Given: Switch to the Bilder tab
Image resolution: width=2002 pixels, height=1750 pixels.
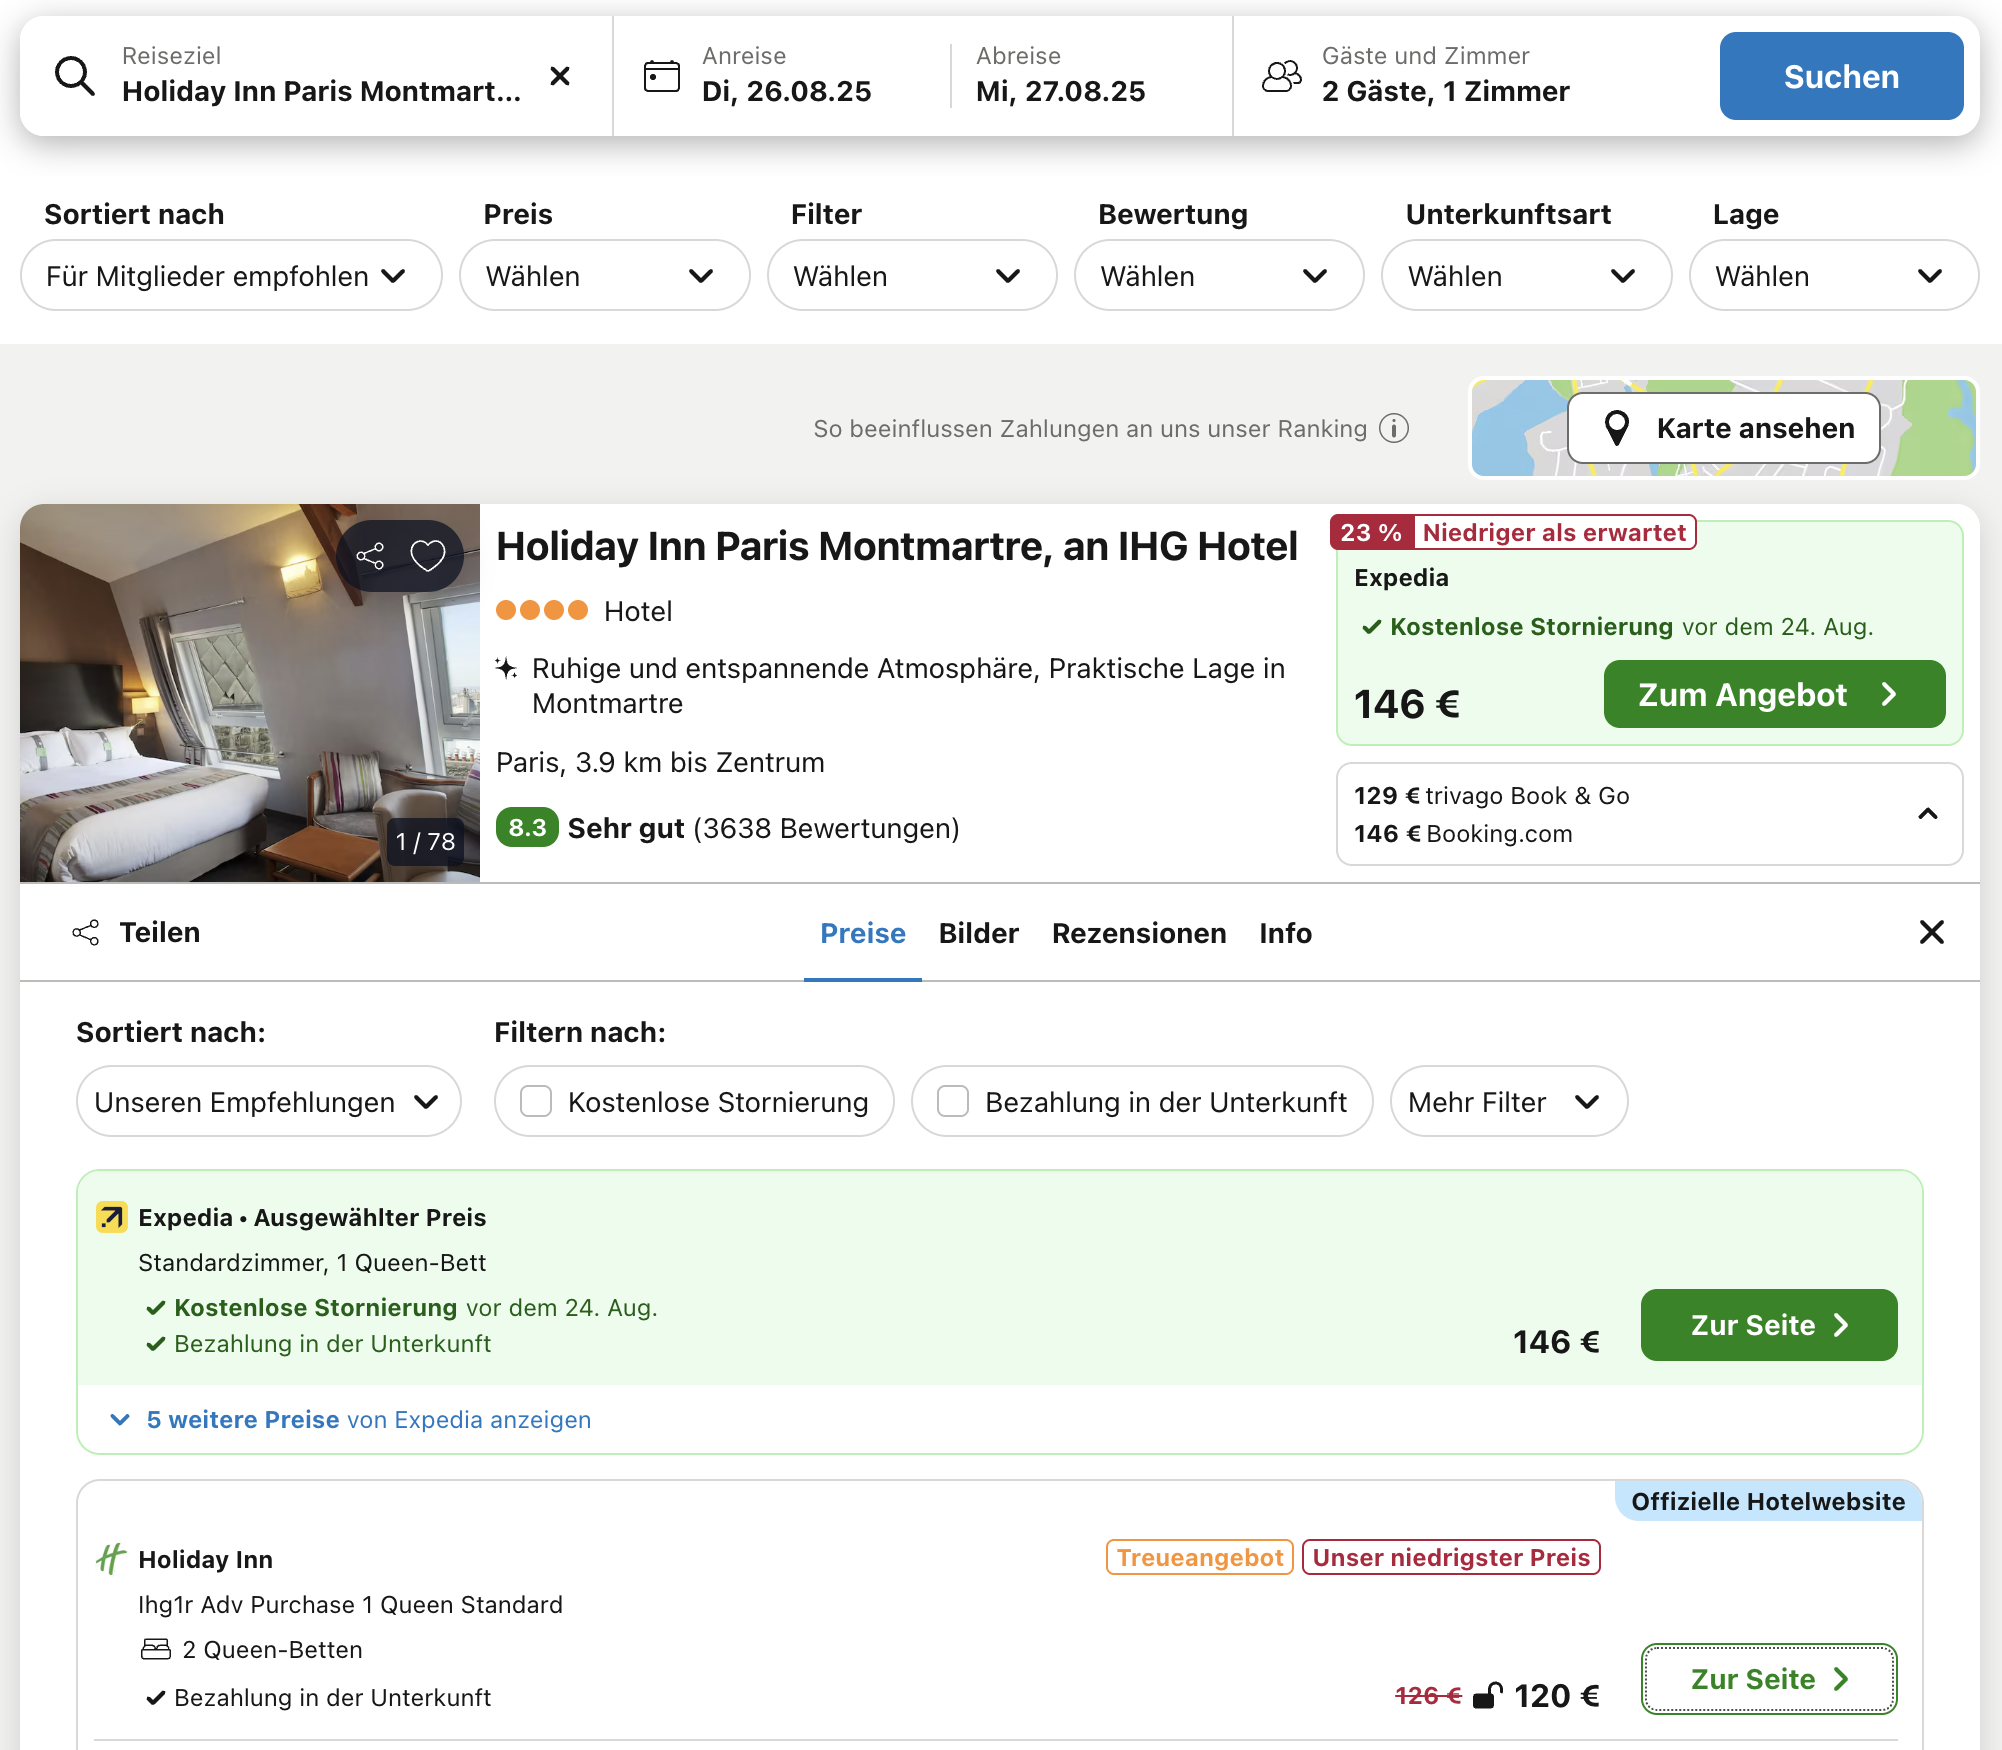Looking at the screenshot, I should click(x=979, y=933).
